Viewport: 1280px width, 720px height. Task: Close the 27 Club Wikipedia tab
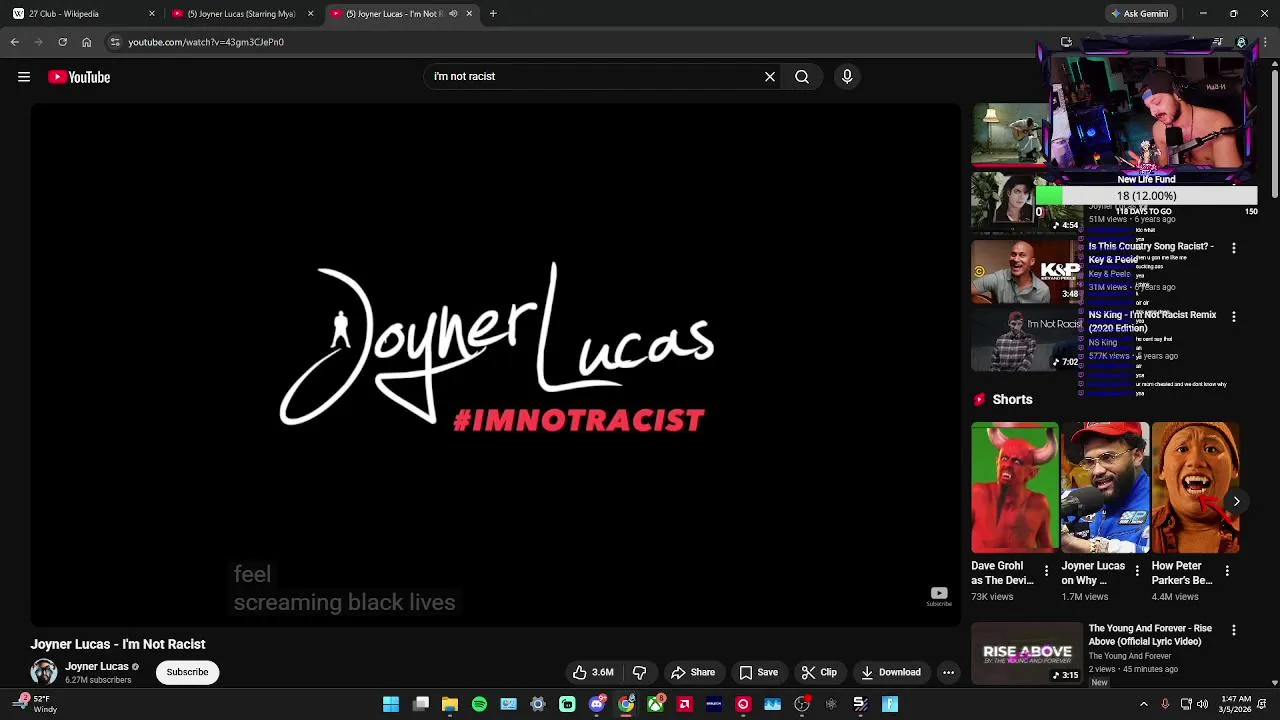(152, 14)
